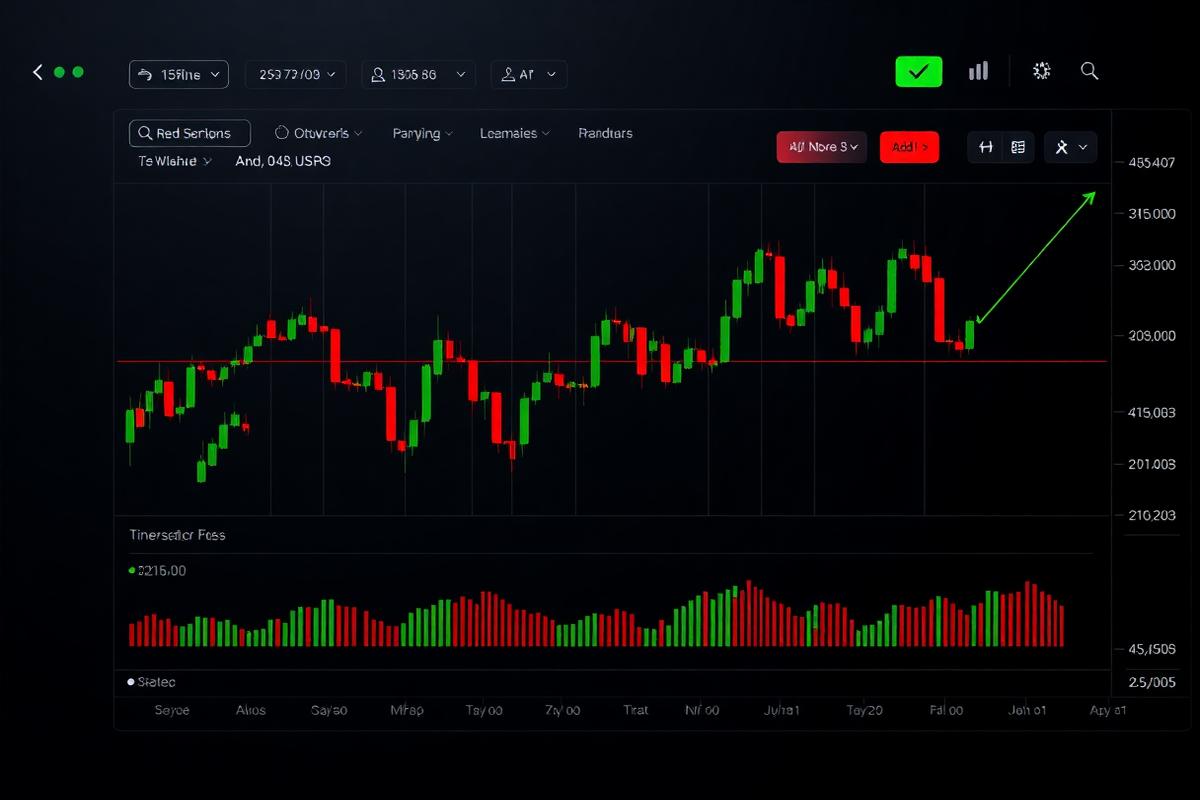This screenshot has width=1200, height=800.
Task: Click the undo arrow icon in '15fine' box
Action: click(x=144, y=74)
